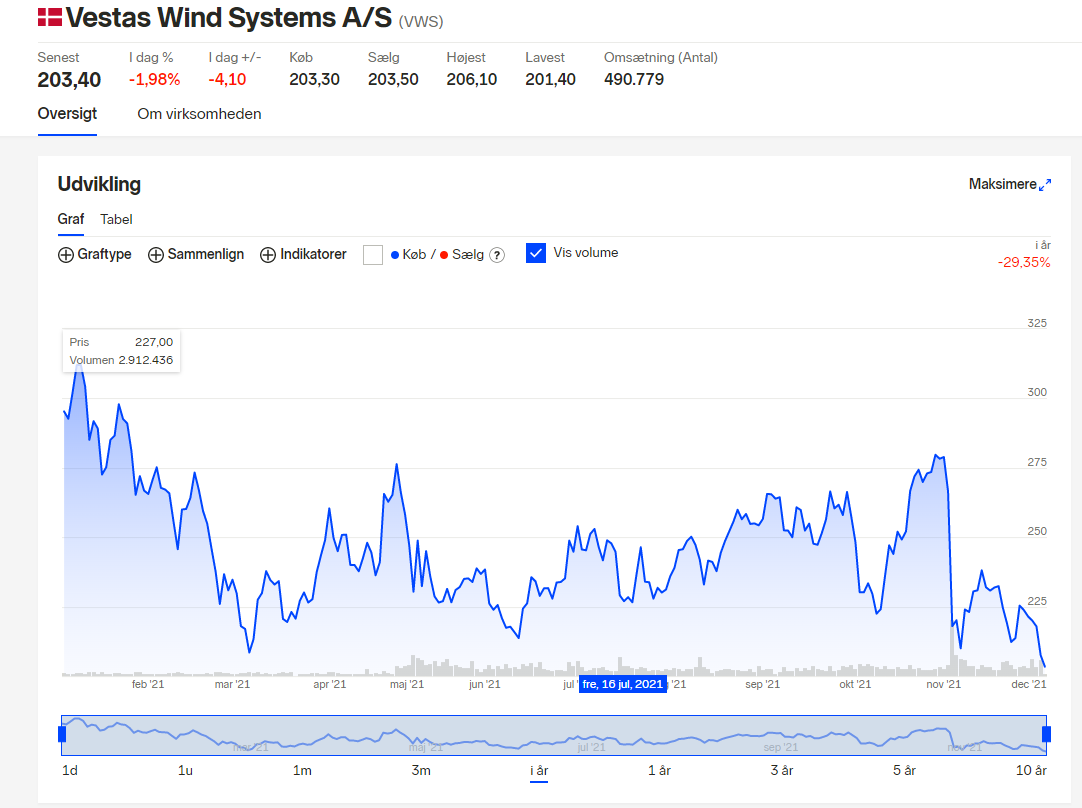The image size is (1082, 808).
Task: Click the Danish flag icon
Action: (x=50, y=17)
